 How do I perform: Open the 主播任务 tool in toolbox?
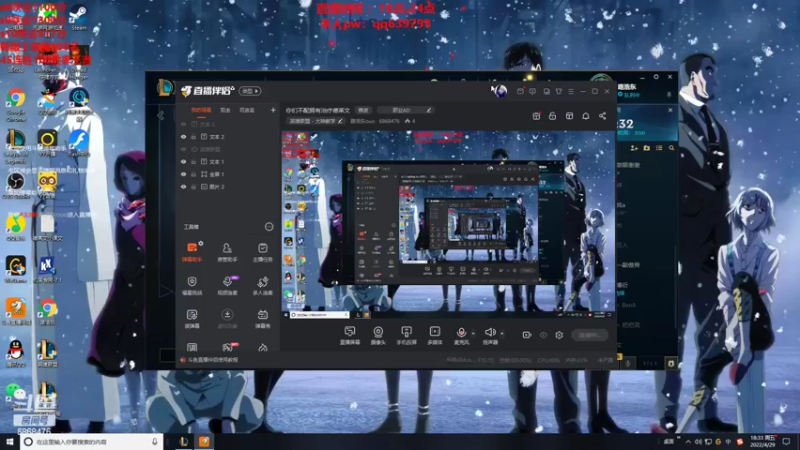(x=262, y=252)
